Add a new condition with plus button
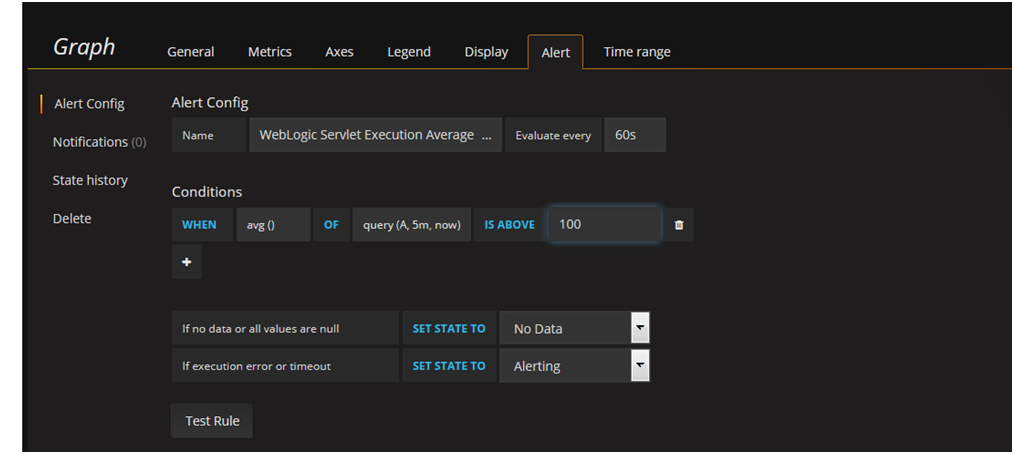1014x454 pixels. point(187,262)
